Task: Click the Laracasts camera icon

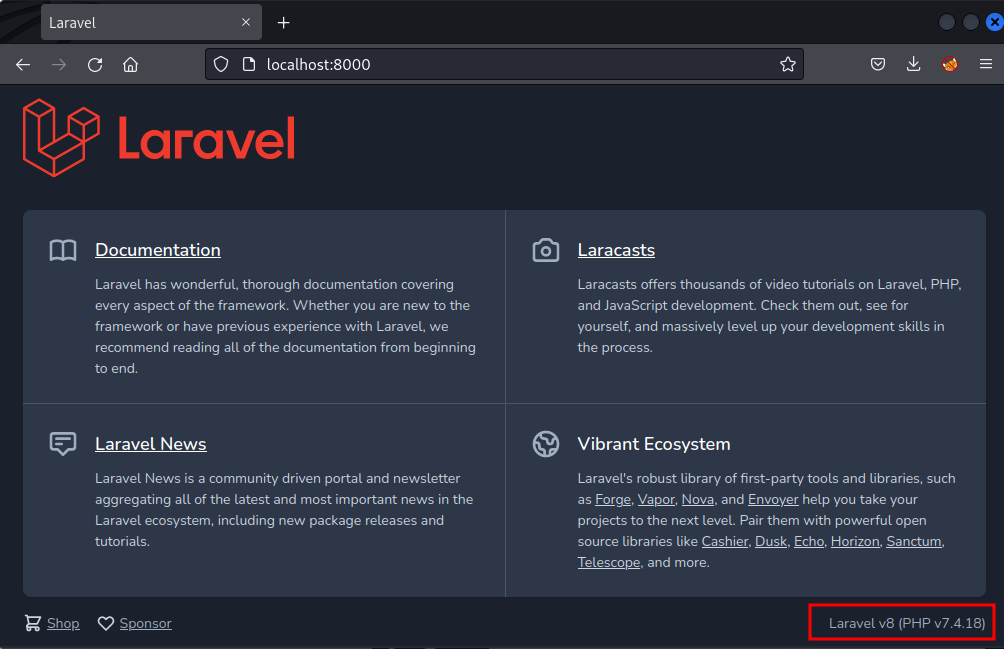Action: [x=546, y=250]
